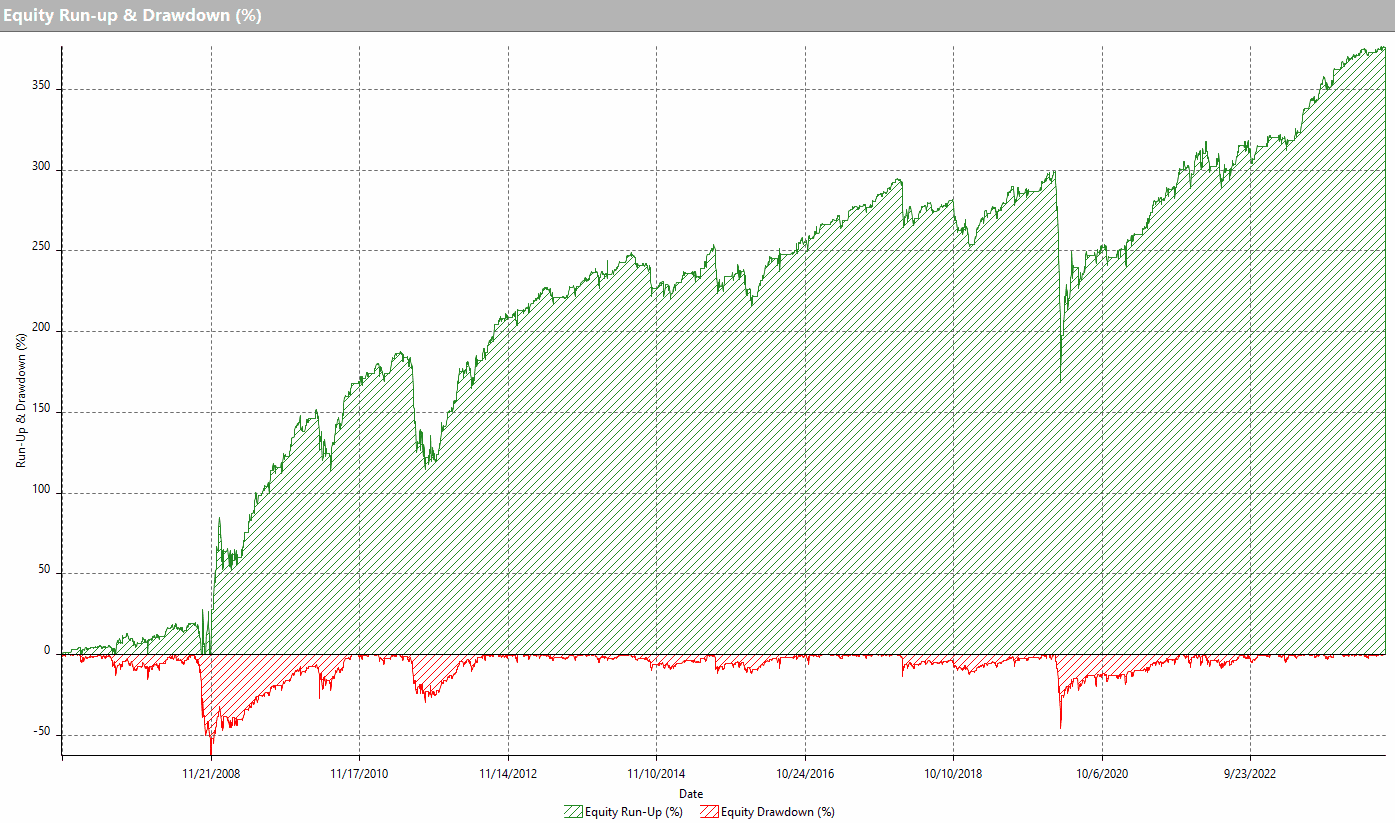The height and width of the screenshot is (823, 1395).
Task: Click date label 10/24/2016
Action: (x=805, y=773)
